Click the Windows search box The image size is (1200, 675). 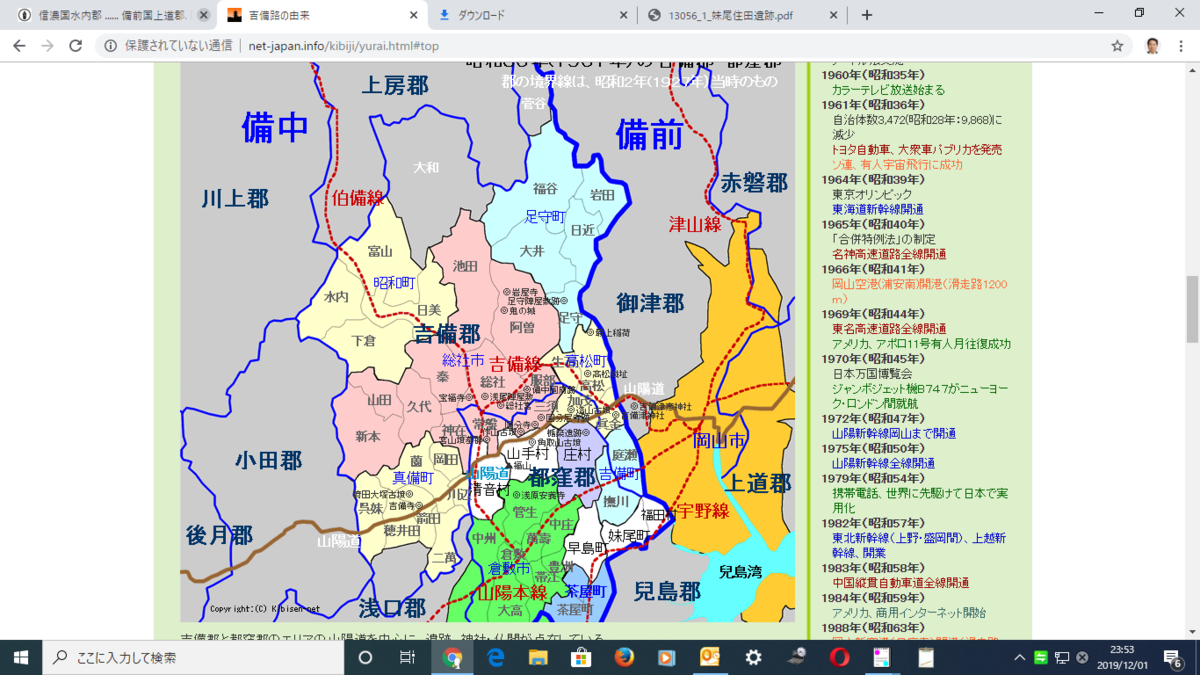[192, 657]
